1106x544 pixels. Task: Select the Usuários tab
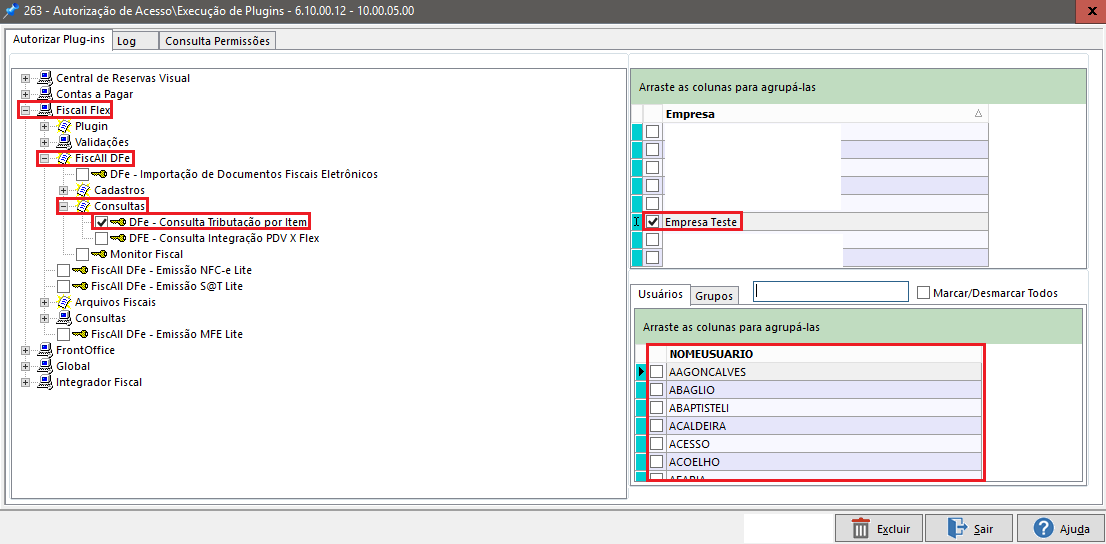click(x=660, y=294)
